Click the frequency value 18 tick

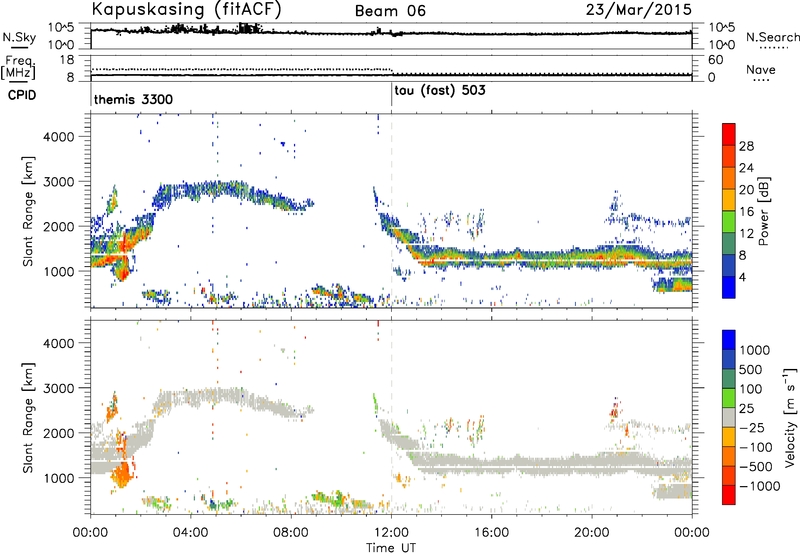pos(68,60)
